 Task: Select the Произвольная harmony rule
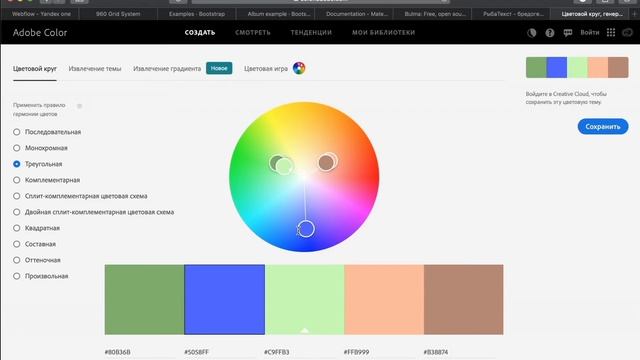coord(40,276)
